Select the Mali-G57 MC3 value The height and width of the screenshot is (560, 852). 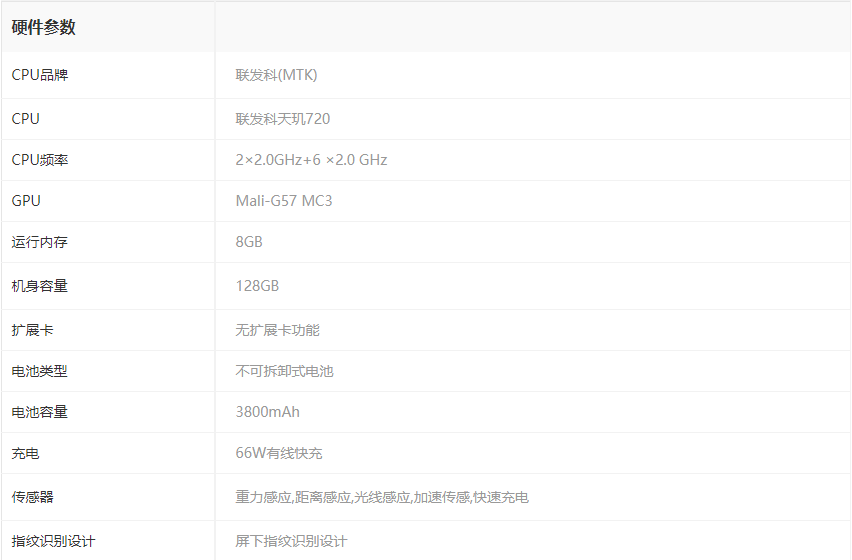[284, 201]
